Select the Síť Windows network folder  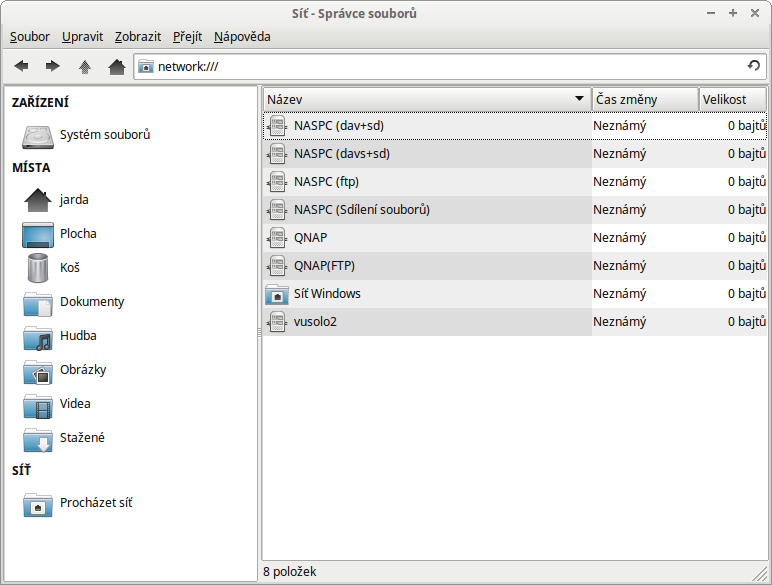pos(327,294)
